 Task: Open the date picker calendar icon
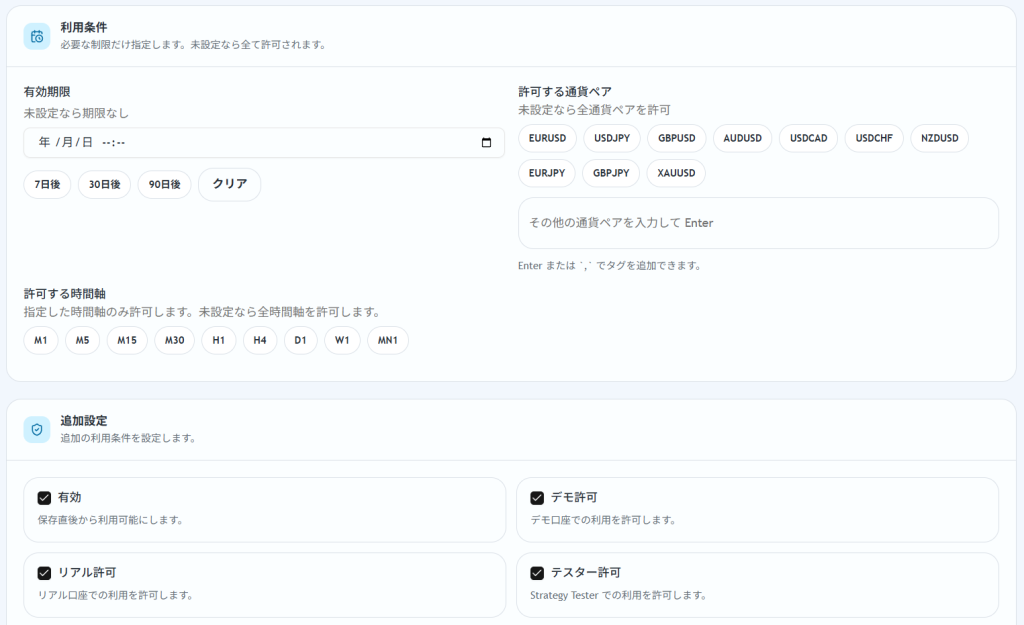point(486,143)
